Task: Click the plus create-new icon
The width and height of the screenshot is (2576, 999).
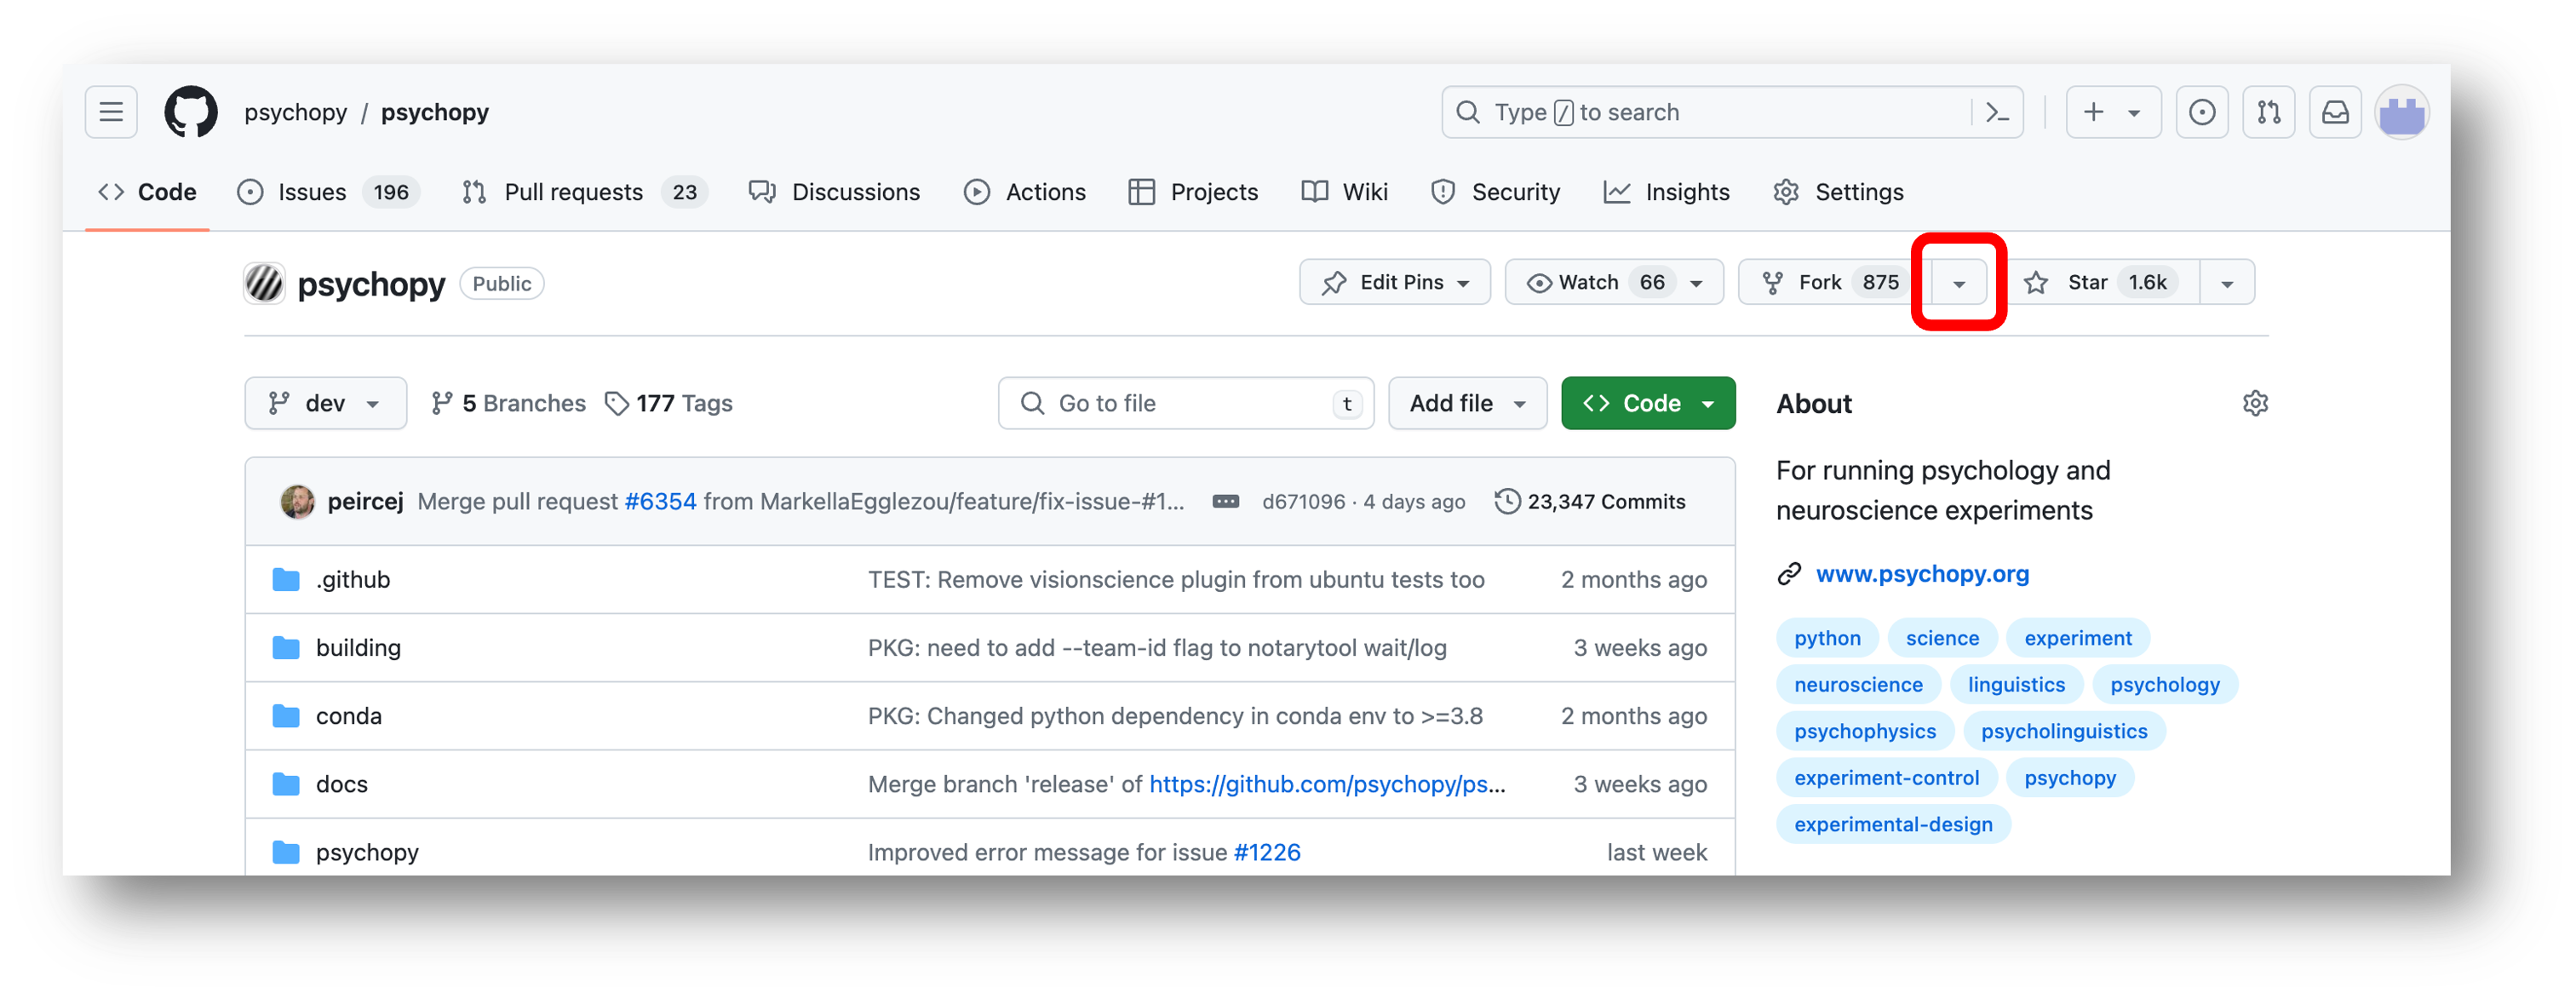Action: pos(2093,112)
